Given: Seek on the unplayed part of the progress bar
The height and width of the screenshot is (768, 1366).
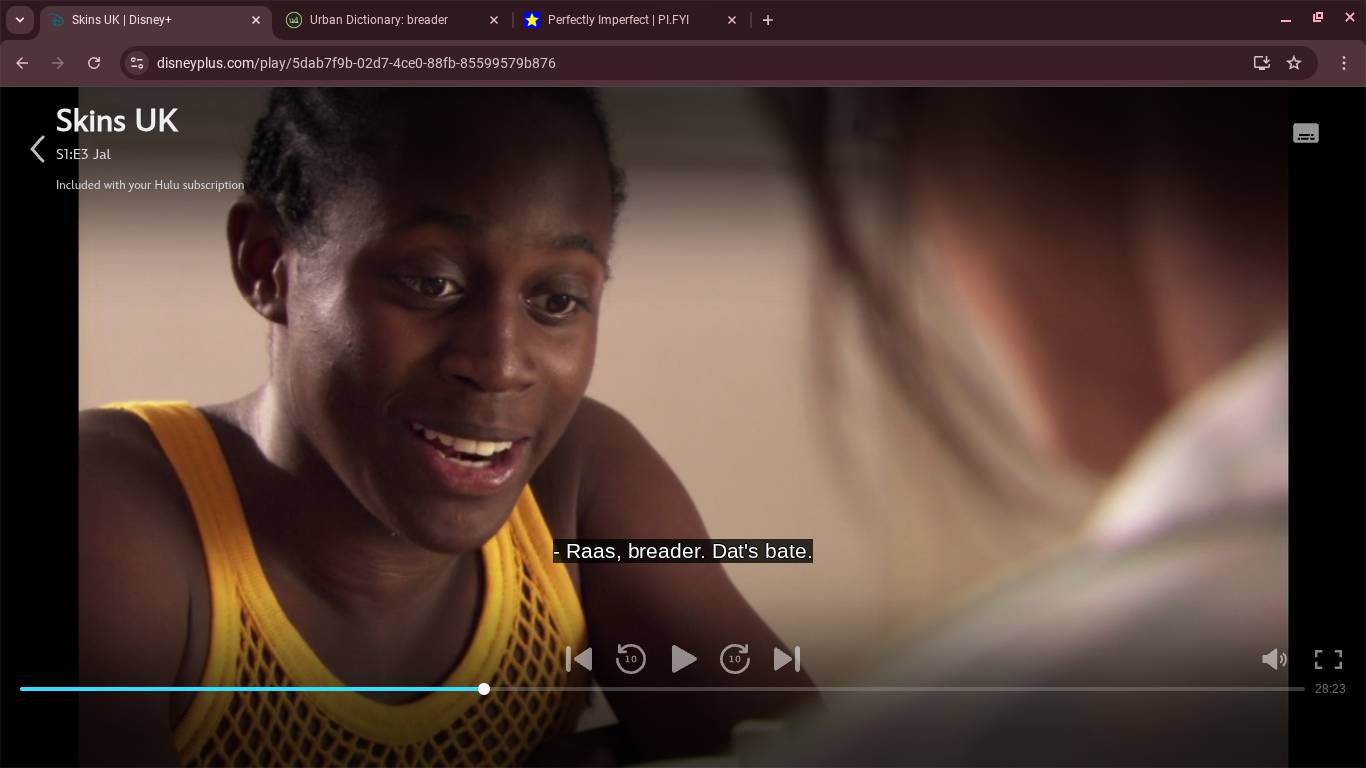Looking at the screenshot, I should point(897,689).
